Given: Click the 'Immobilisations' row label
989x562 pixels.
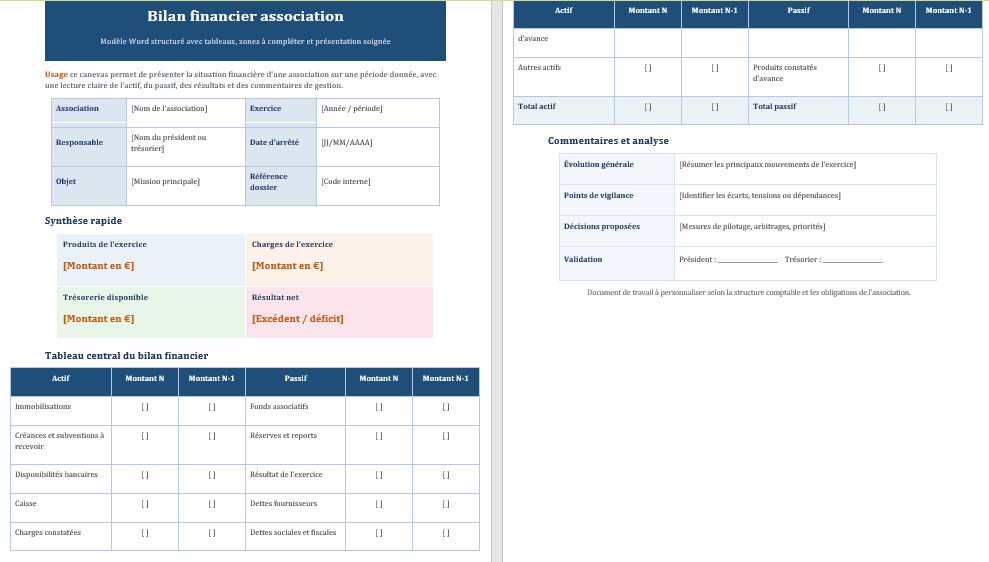Looking at the screenshot, I should pyautogui.click(x=43, y=407).
